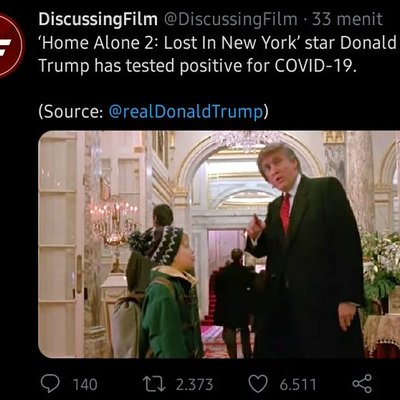Open the attached movie still image
400x400 pixels.
pos(219,244)
